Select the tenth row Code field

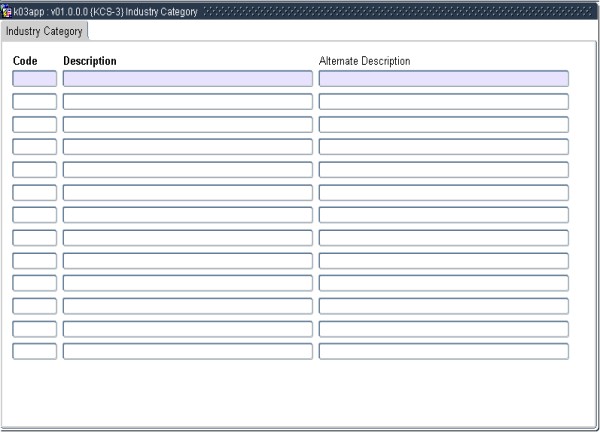click(35, 283)
